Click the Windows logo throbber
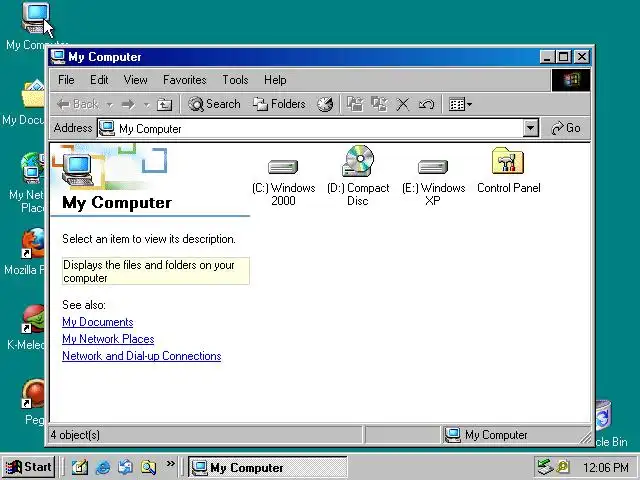The height and width of the screenshot is (480, 640). coord(571,80)
